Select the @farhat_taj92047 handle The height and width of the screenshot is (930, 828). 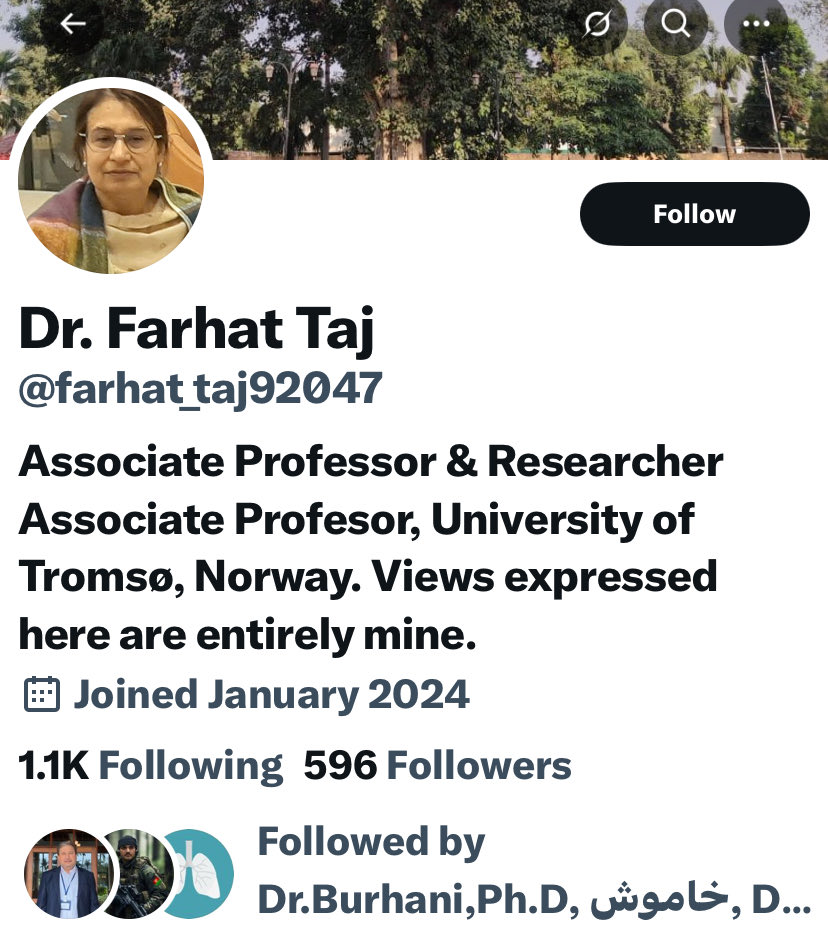[200, 389]
